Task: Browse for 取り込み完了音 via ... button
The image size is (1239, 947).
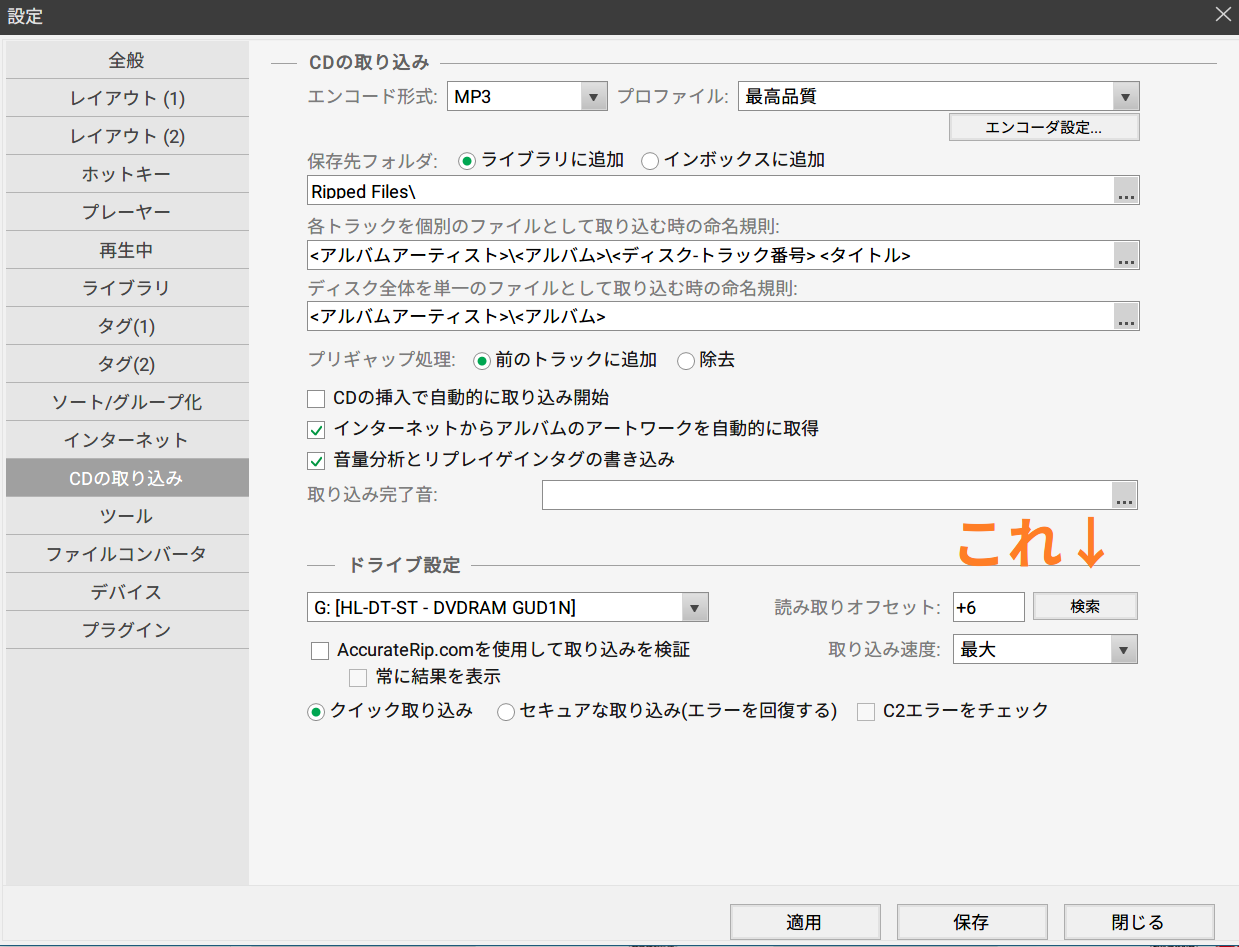Action: [x=1125, y=495]
